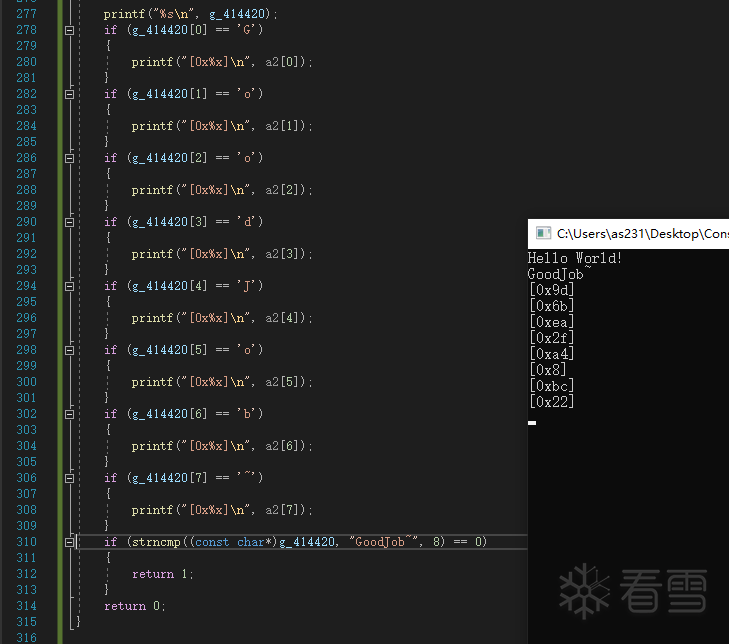Collapse the if block at line 298

click(x=69, y=351)
